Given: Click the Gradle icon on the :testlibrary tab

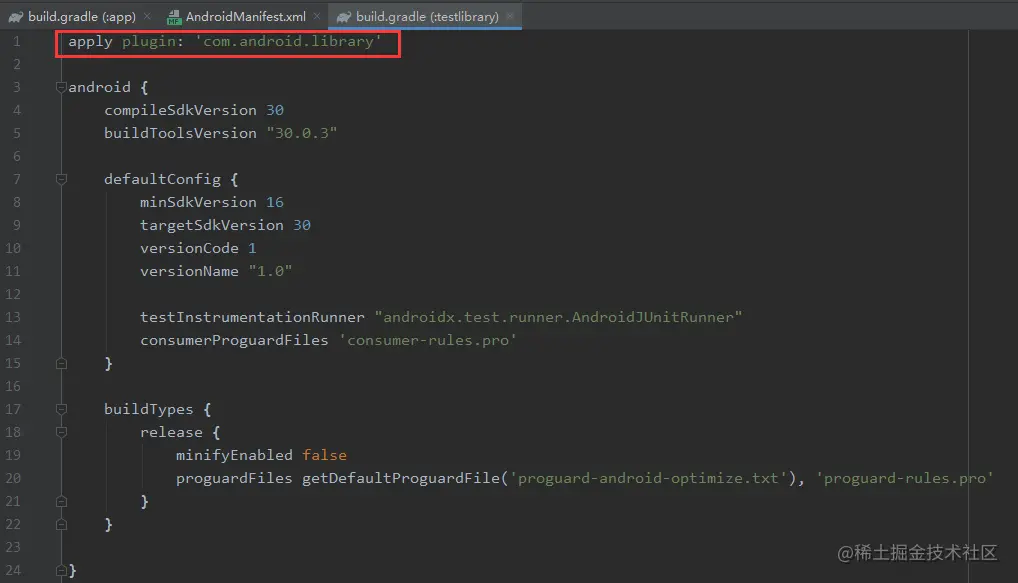Looking at the screenshot, I should coord(344,18).
